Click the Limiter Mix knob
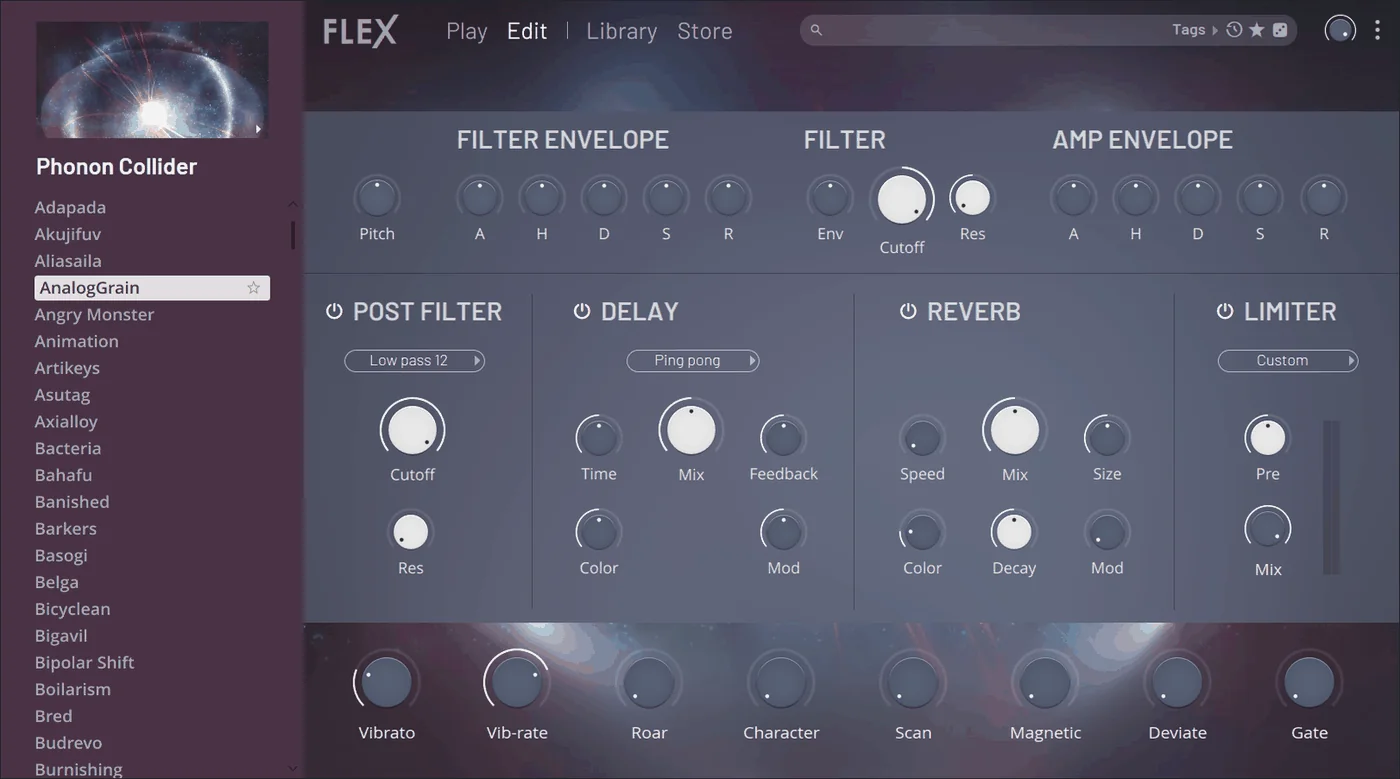This screenshot has height=779, width=1400. tap(1268, 528)
